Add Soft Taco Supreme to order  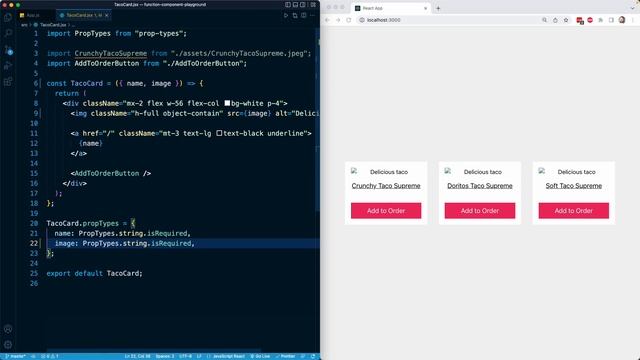point(573,211)
